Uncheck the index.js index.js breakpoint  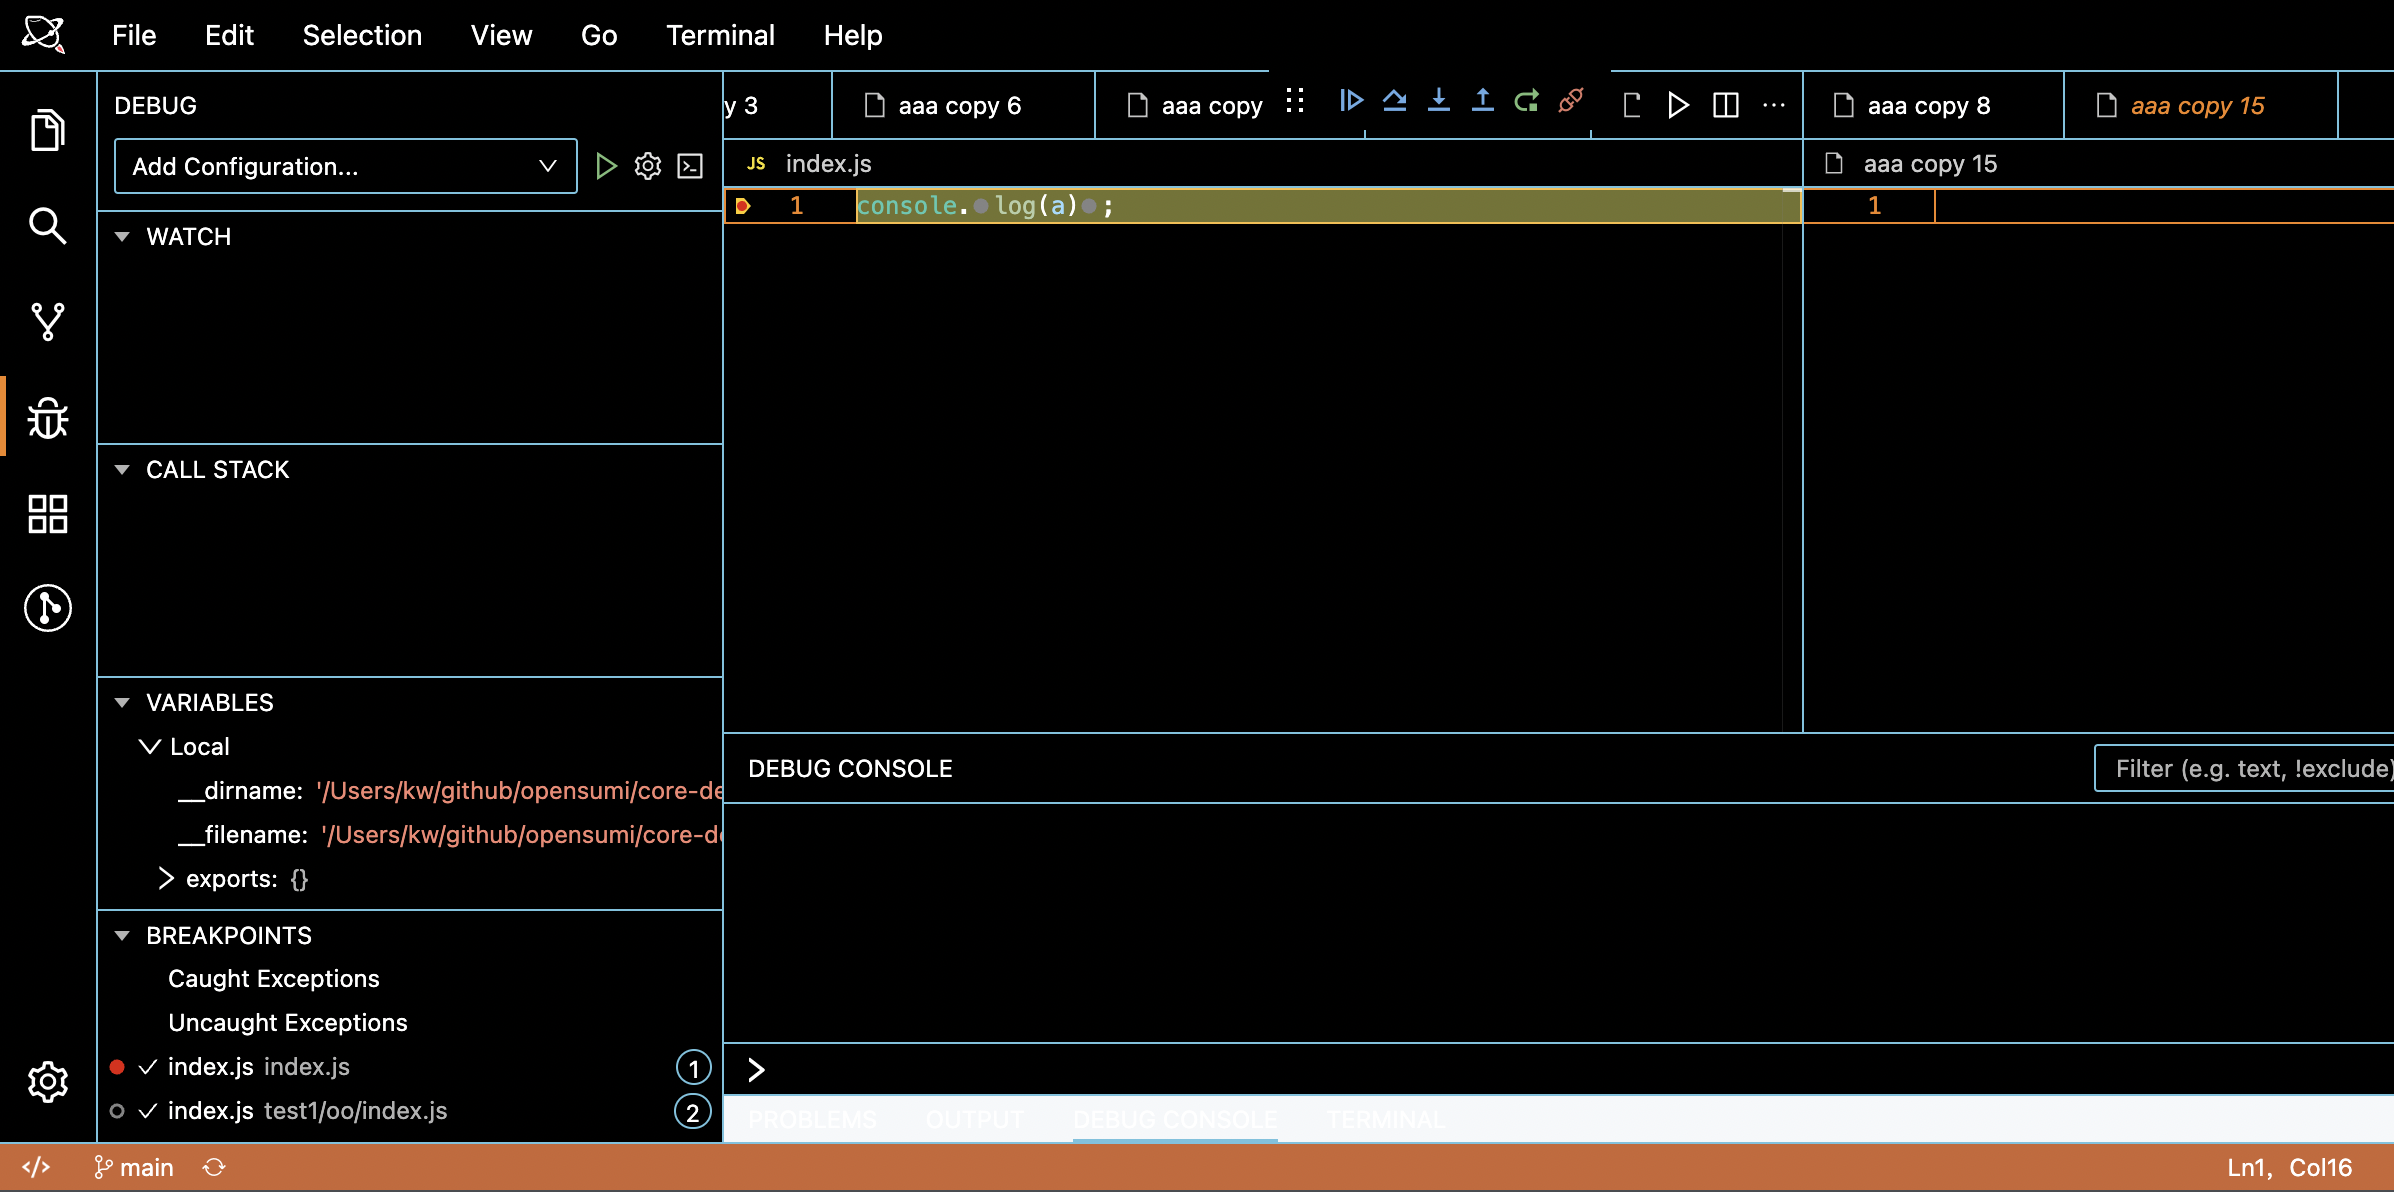(x=148, y=1067)
